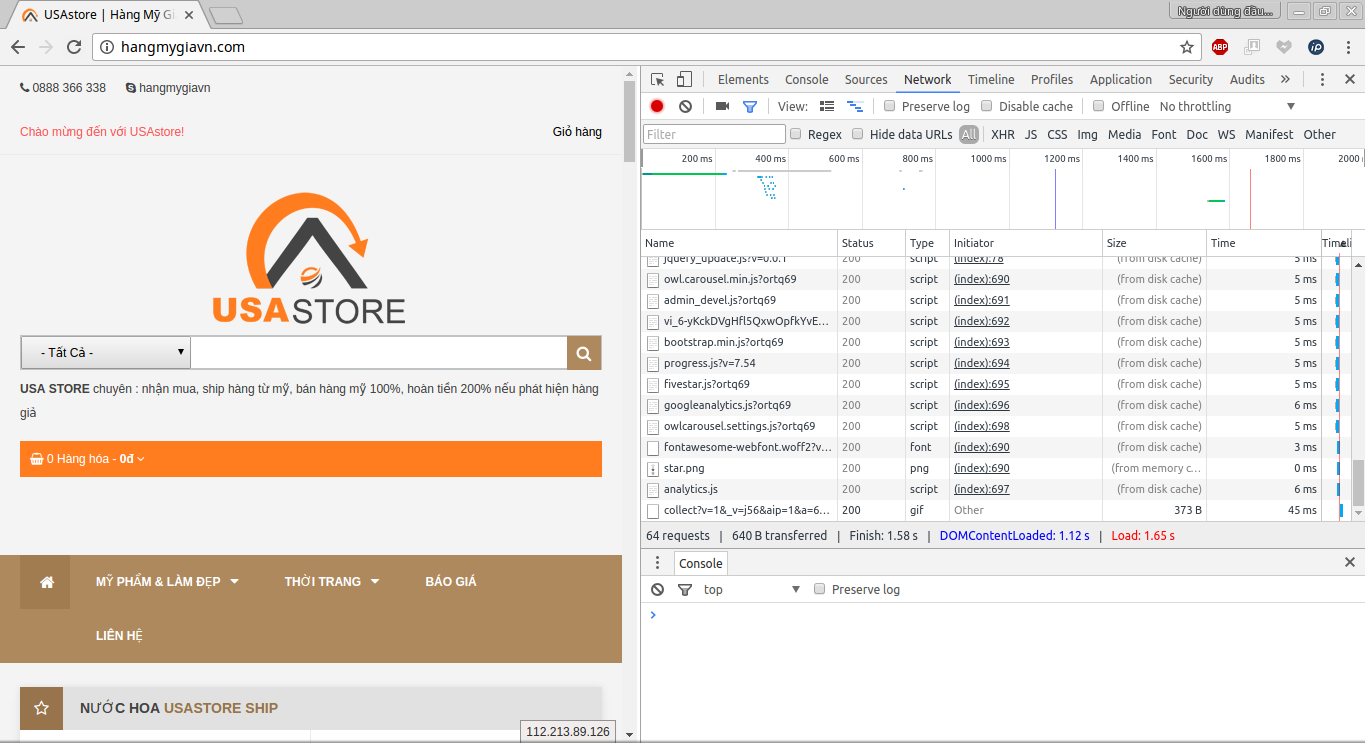Open the Chrome three-dot menu

[x=1346, y=47]
